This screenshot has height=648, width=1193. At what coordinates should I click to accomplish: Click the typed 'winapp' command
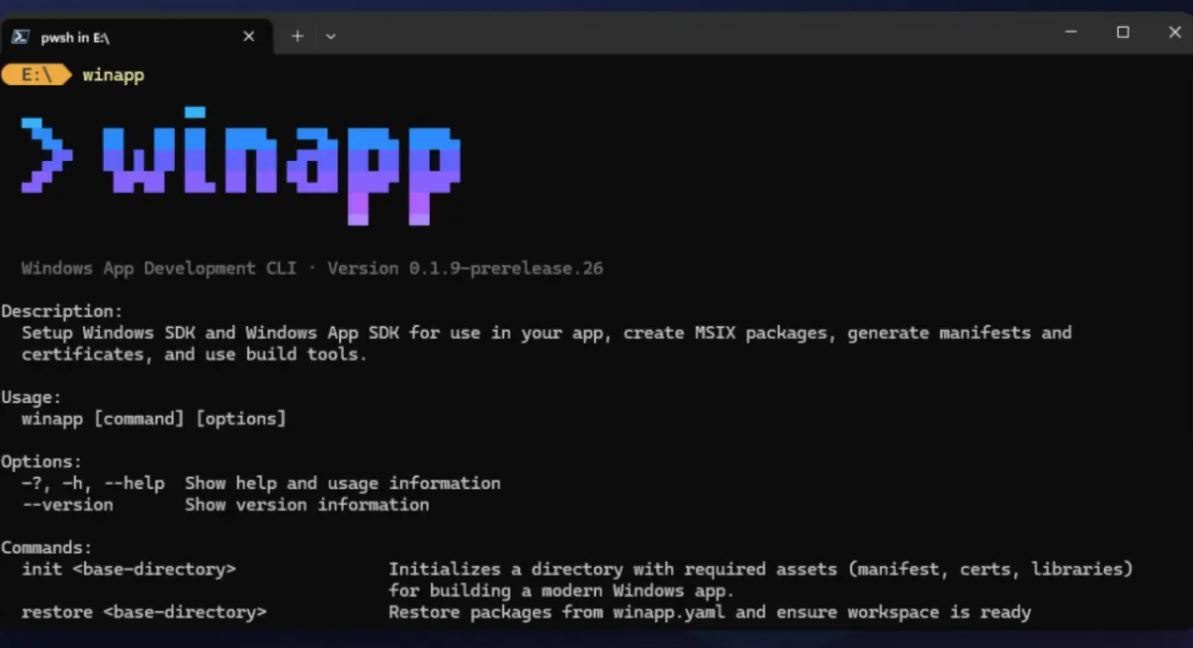click(x=113, y=75)
